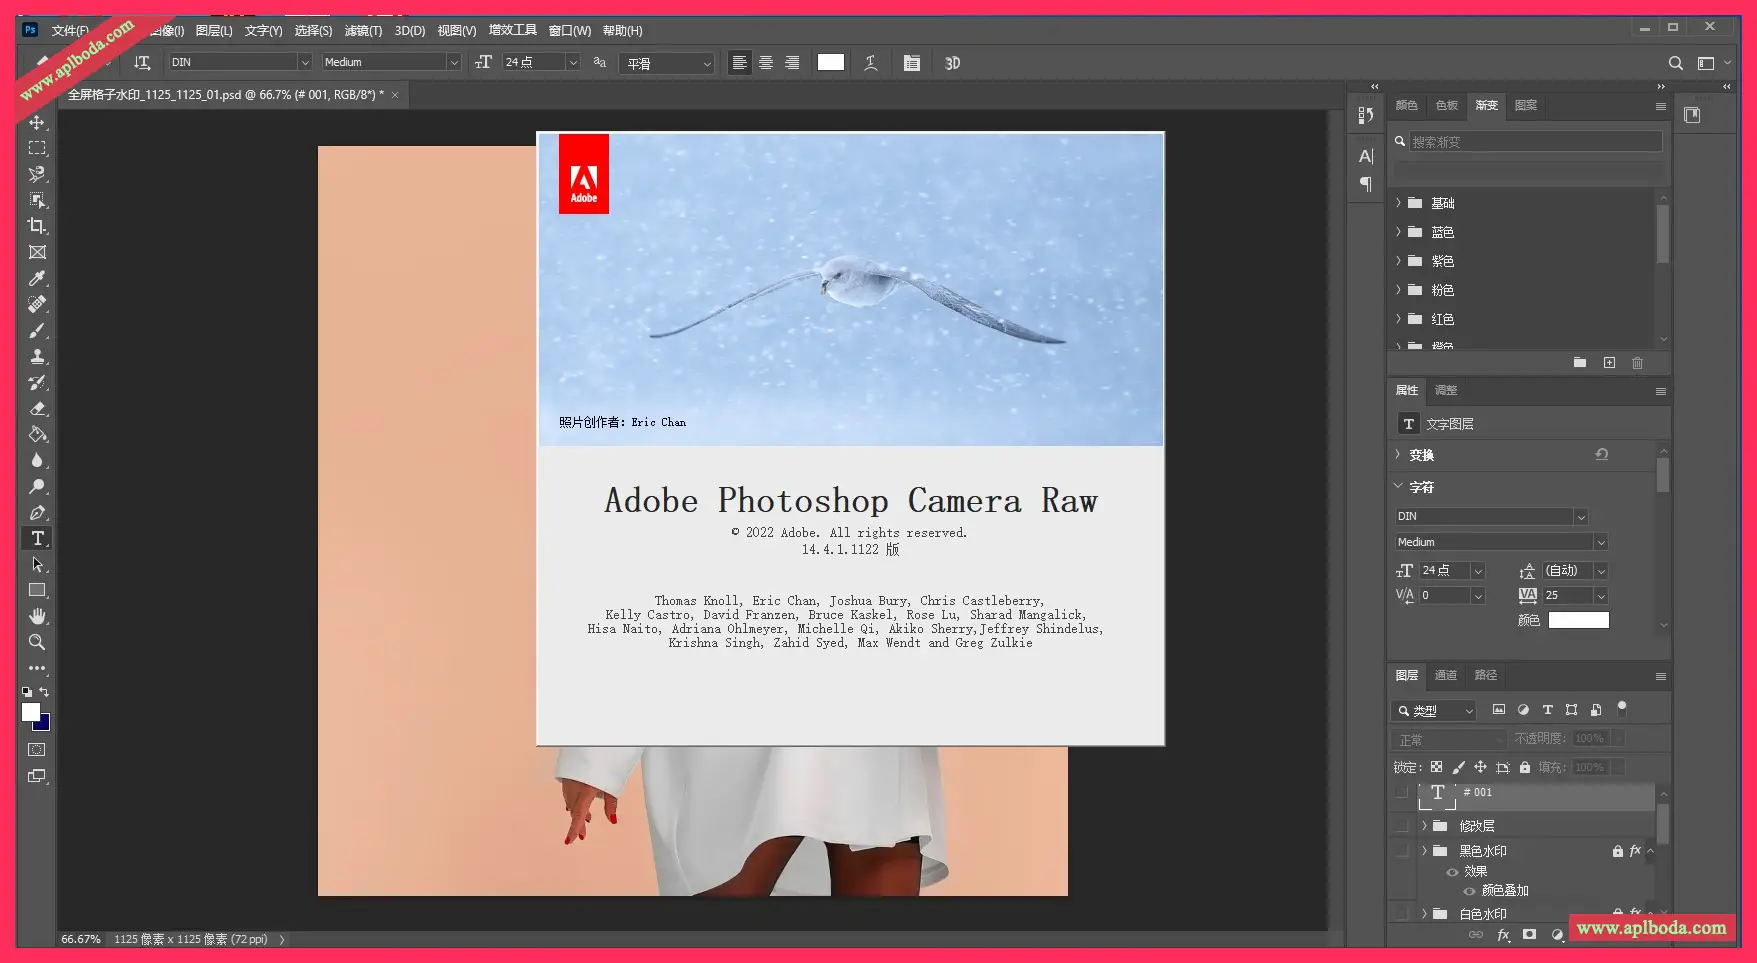Click the Create Warped Text icon
1757x963 pixels.
pos(871,63)
